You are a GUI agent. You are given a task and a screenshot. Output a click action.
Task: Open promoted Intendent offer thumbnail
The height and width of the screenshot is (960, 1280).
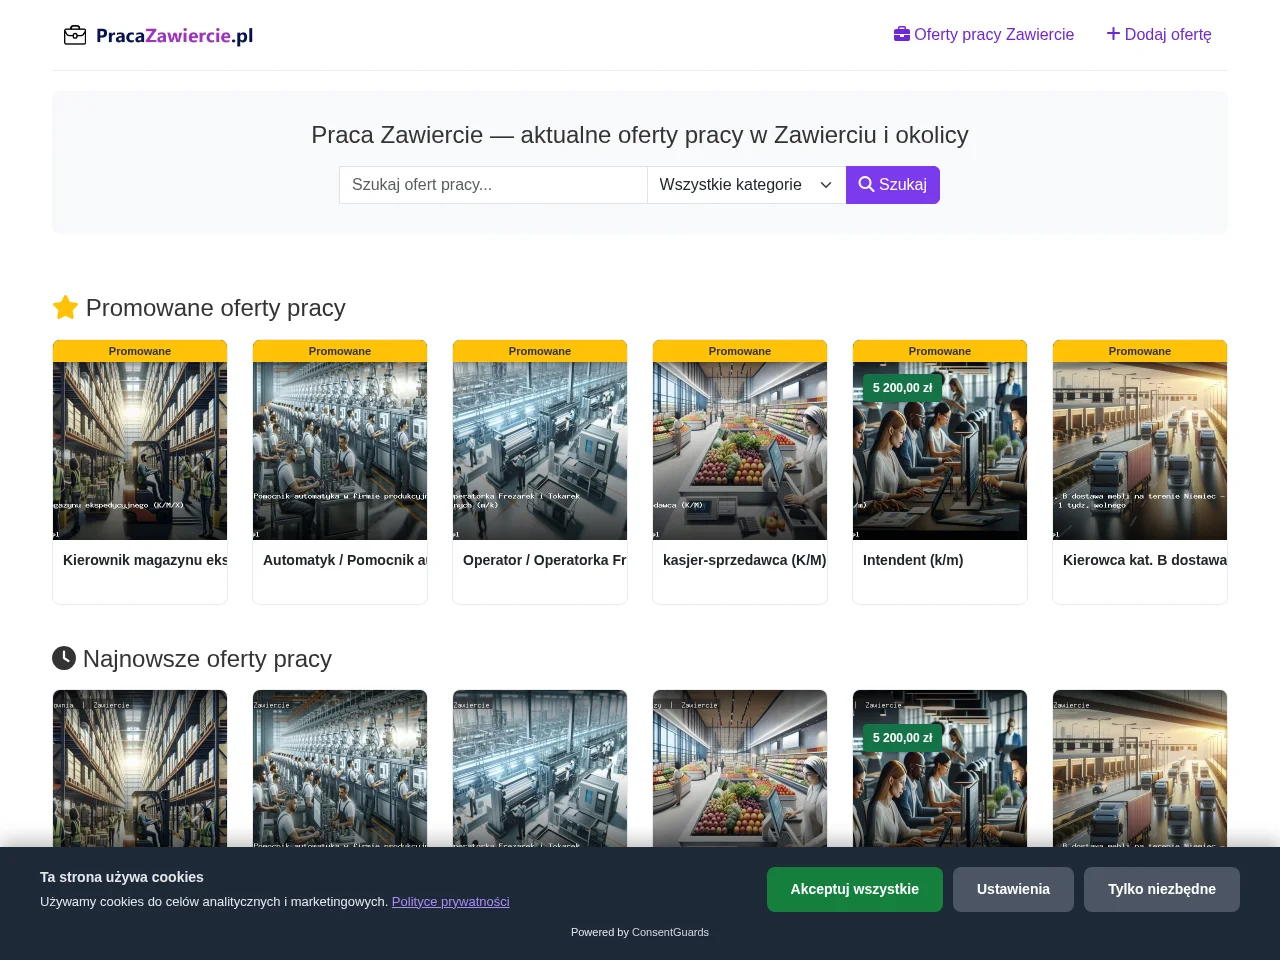click(x=940, y=451)
